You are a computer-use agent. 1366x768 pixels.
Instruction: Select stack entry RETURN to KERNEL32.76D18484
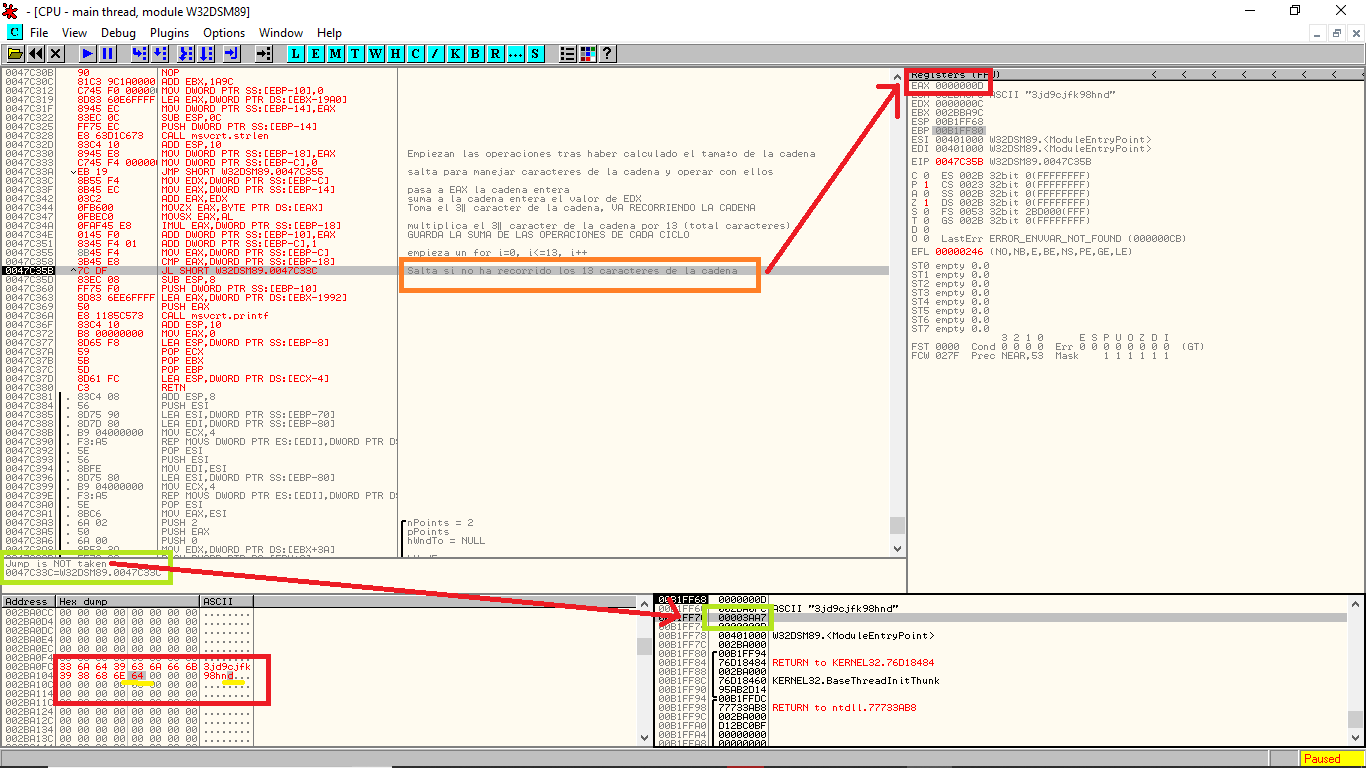pos(853,663)
